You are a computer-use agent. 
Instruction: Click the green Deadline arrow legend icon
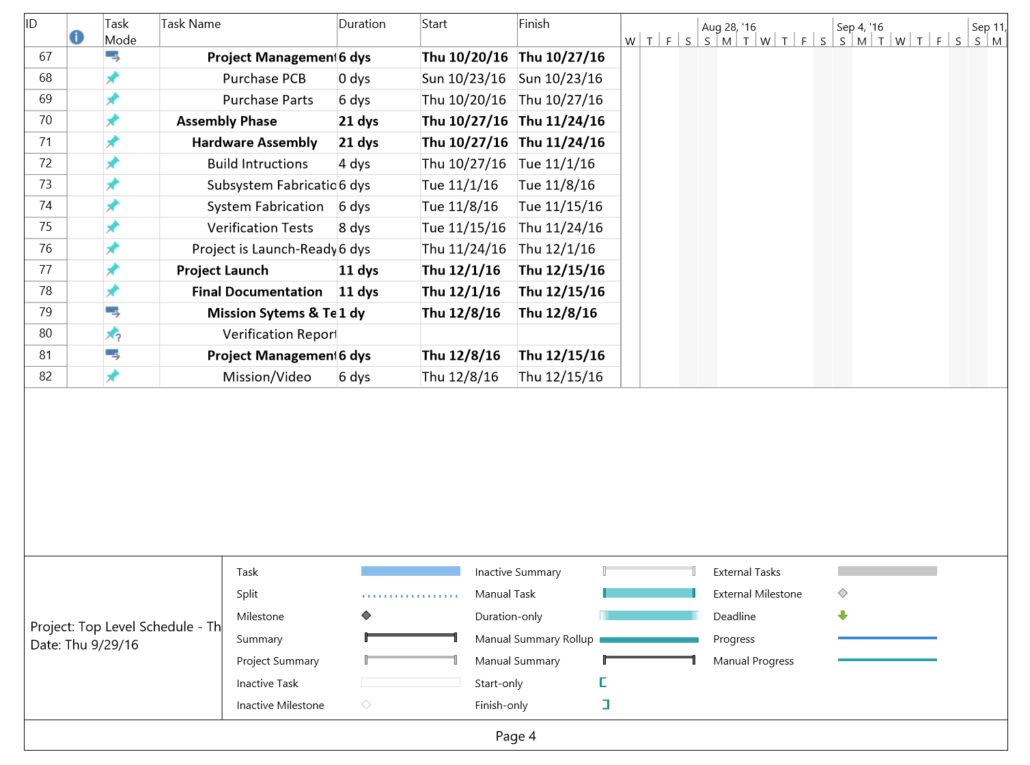[x=841, y=616]
